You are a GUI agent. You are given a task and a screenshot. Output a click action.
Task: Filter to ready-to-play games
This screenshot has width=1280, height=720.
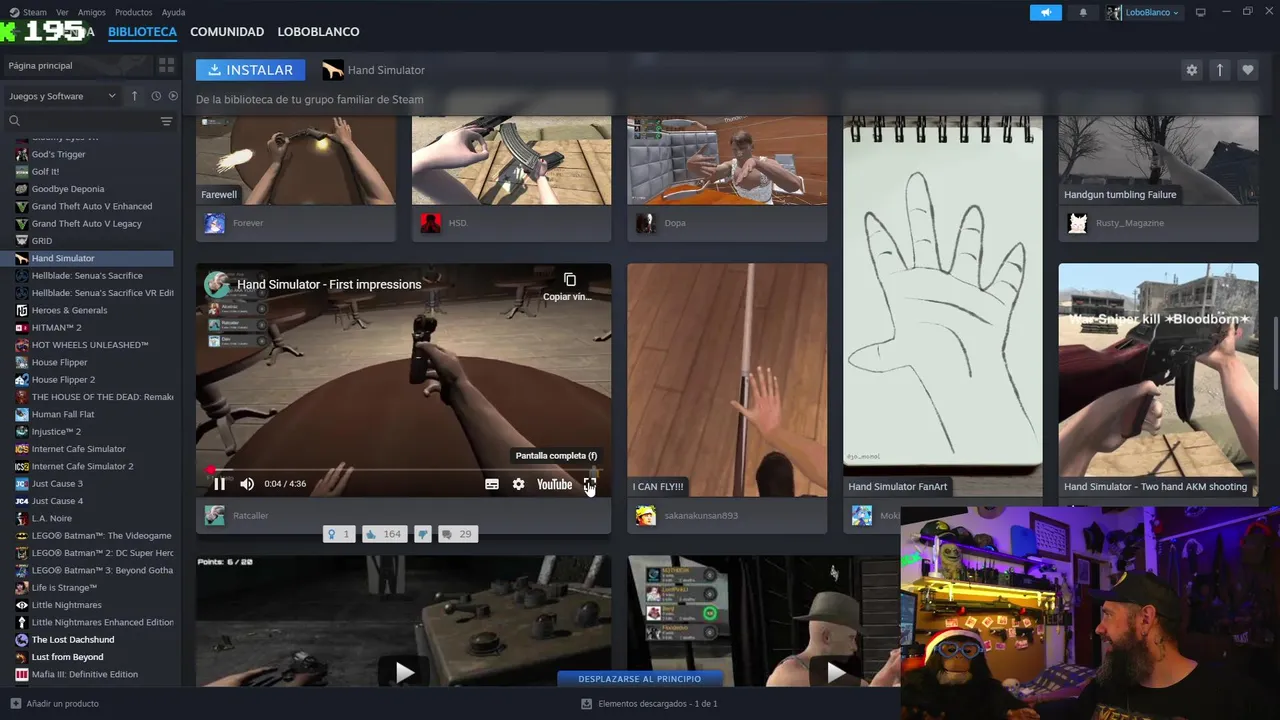click(x=173, y=96)
